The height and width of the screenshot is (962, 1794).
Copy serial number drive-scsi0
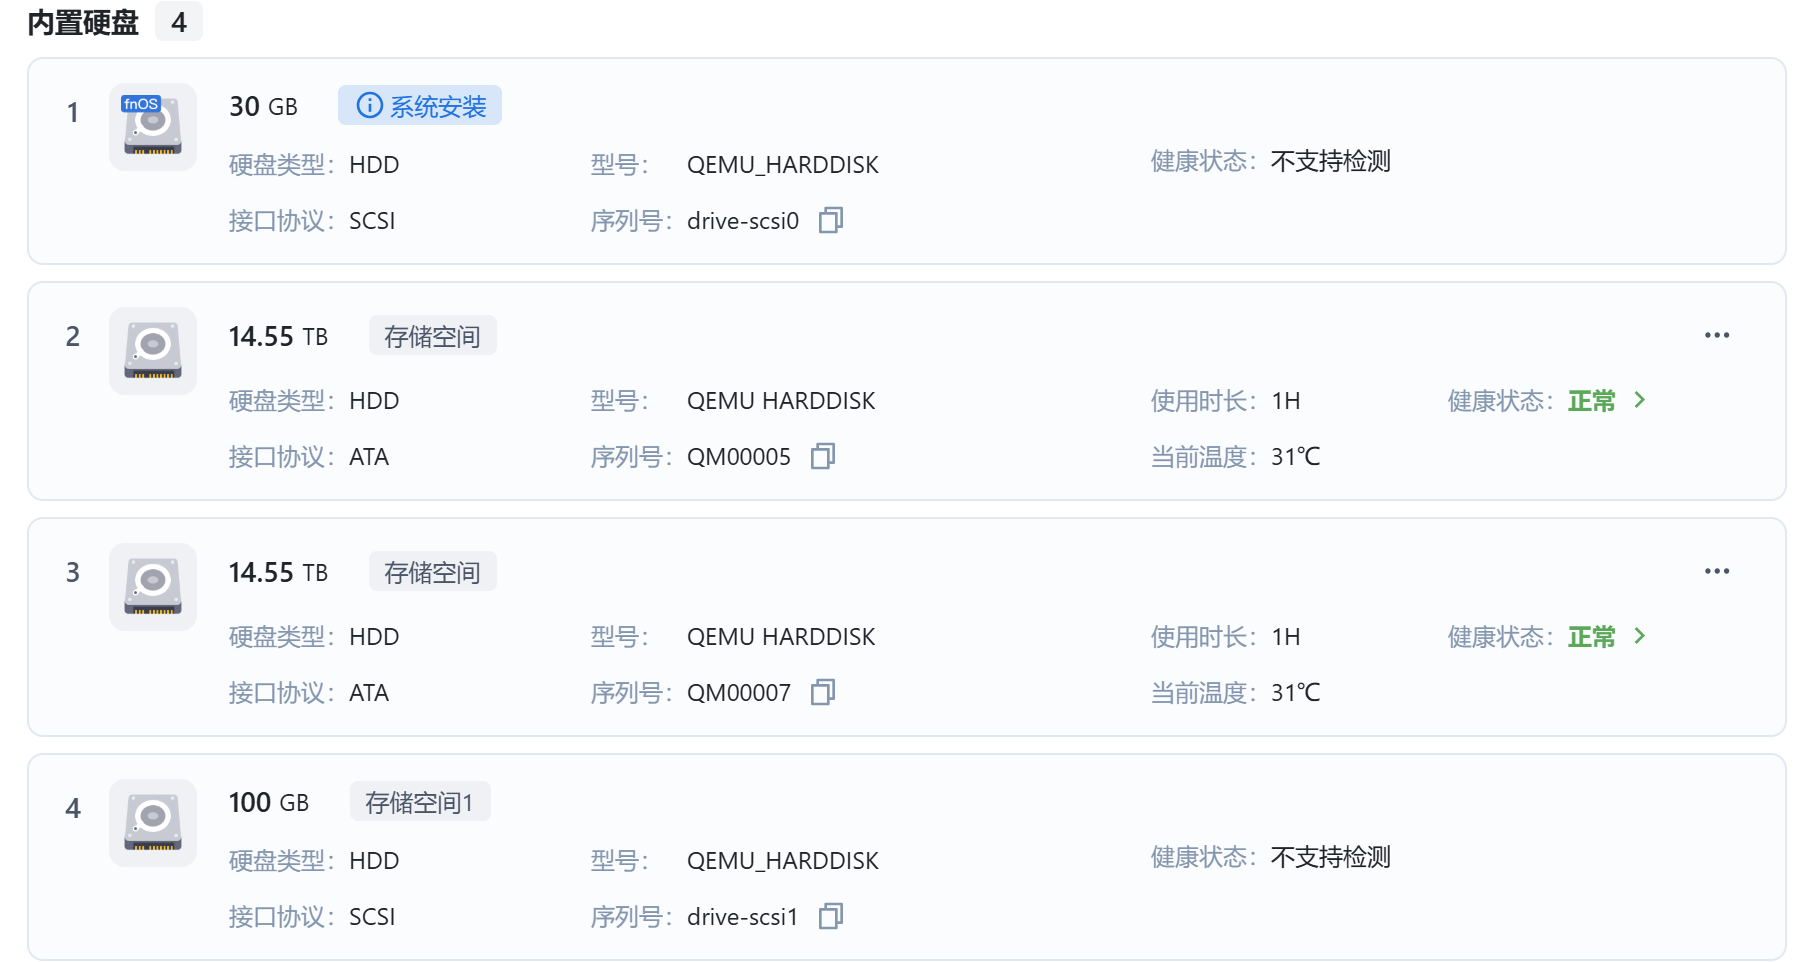click(x=831, y=220)
